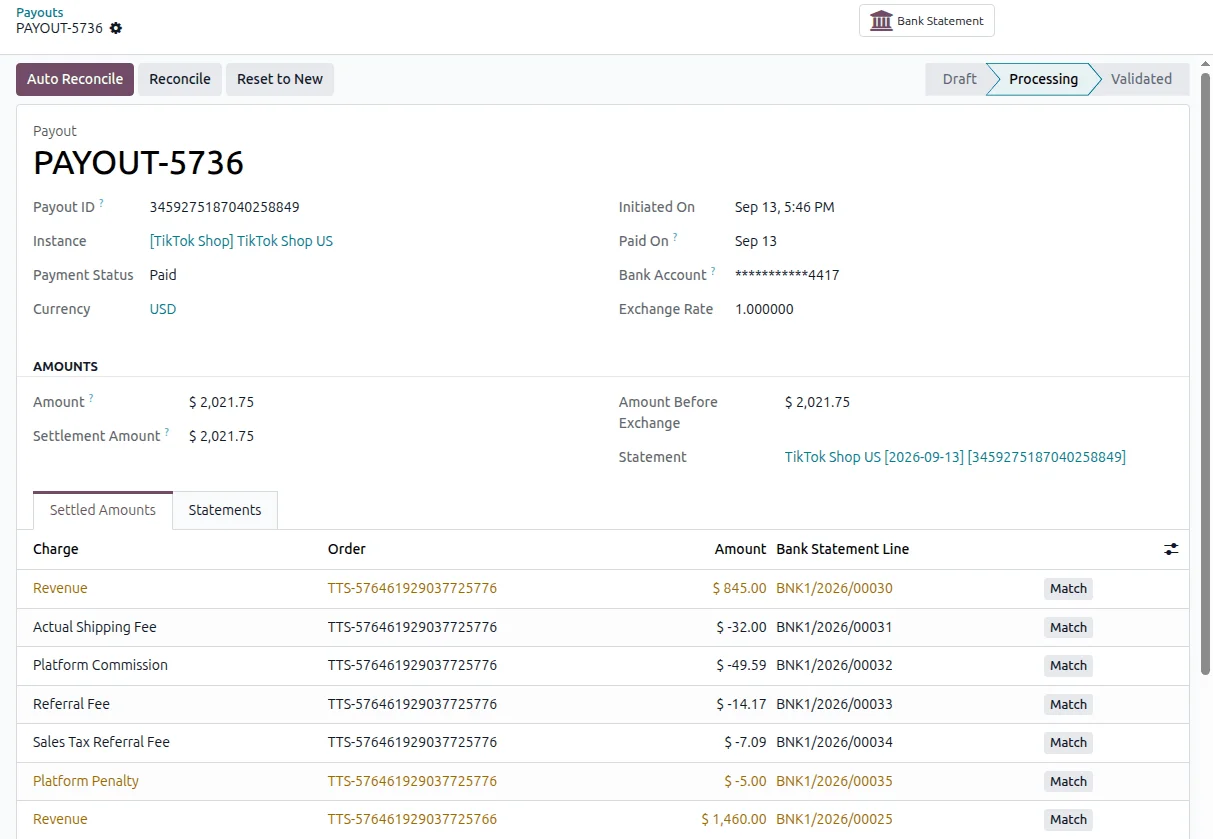This screenshot has width=1213, height=839.
Task: Select the Validated status stage
Action: click(1141, 79)
